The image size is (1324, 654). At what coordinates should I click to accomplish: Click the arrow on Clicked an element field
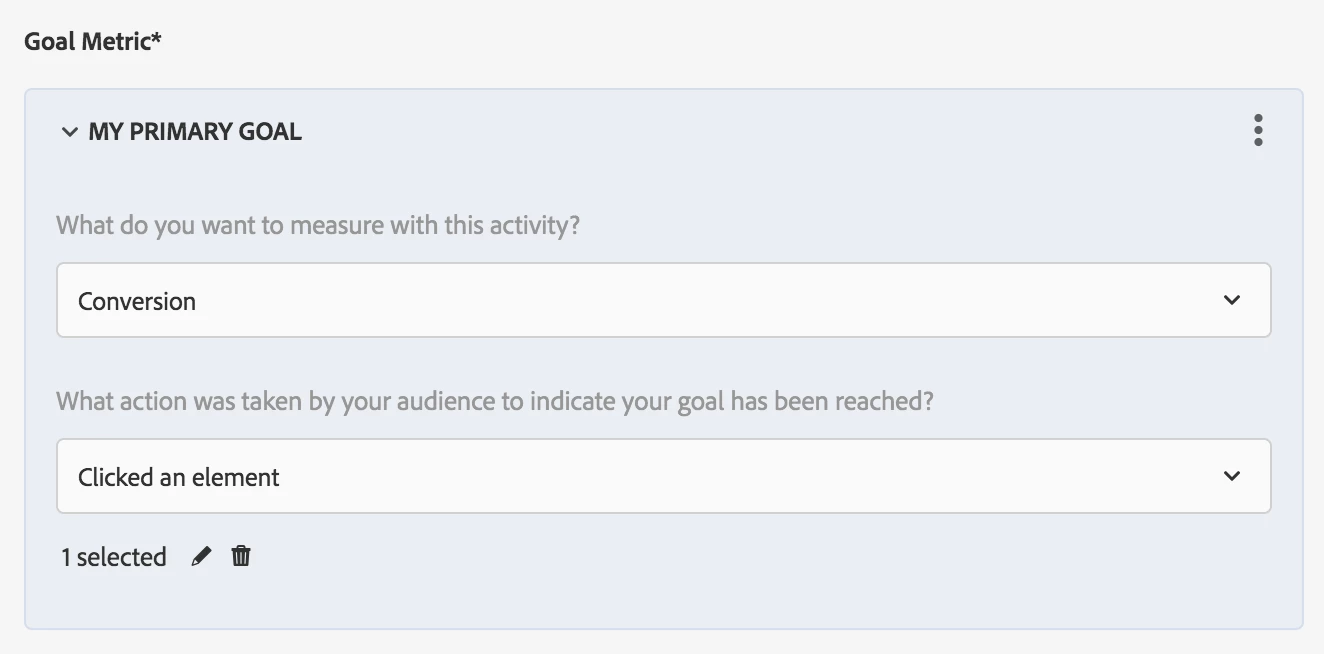tap(1231, 476)
